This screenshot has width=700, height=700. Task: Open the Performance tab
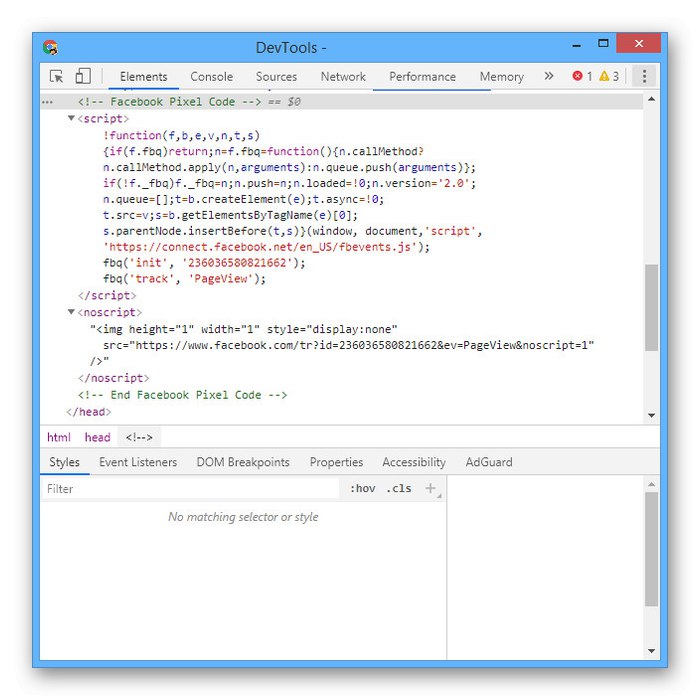click(422, 77)
